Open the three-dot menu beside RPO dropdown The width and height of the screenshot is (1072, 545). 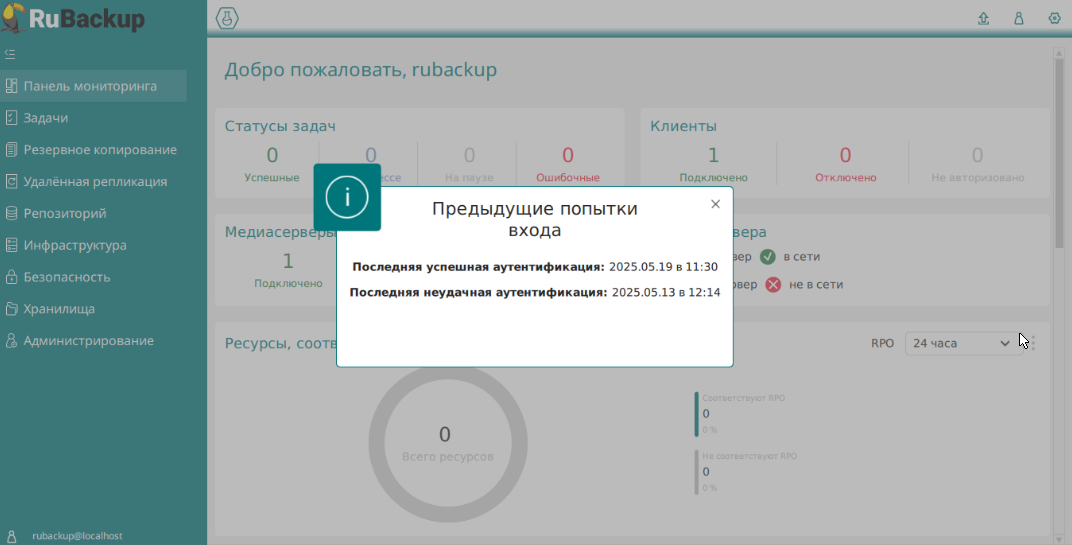(1032, 343)
